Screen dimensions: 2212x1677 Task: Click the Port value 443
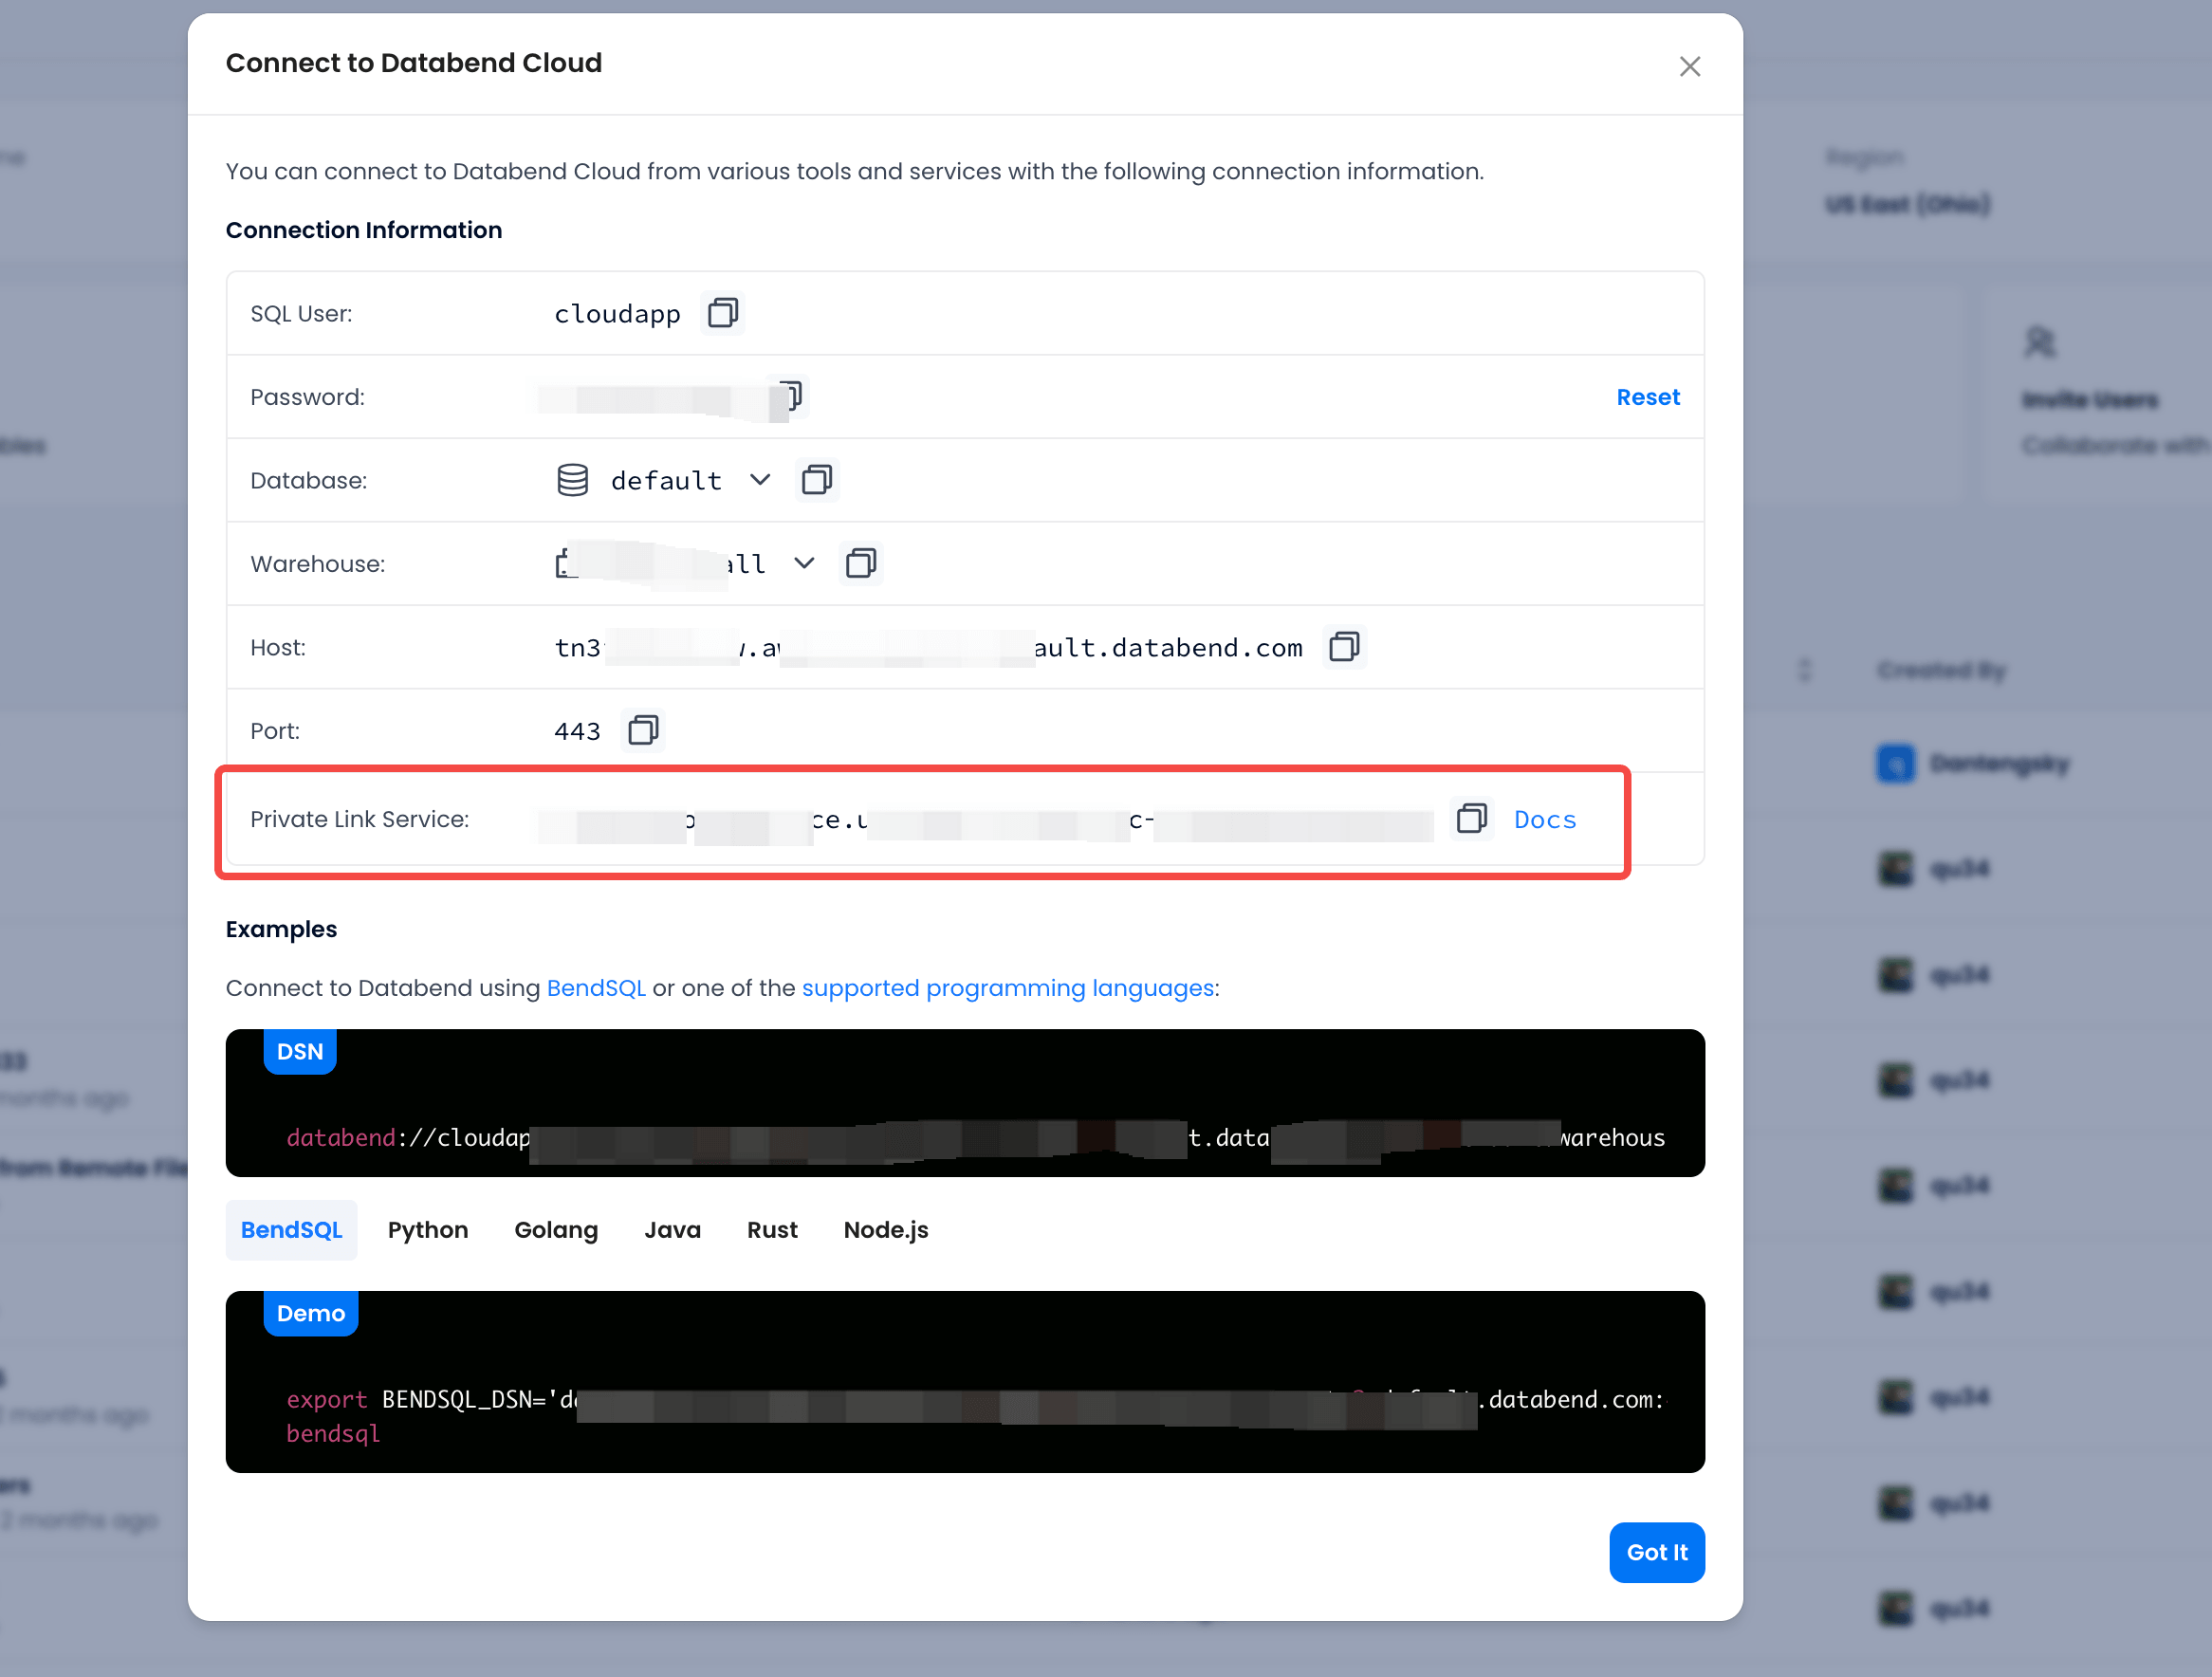click(577, 731)
